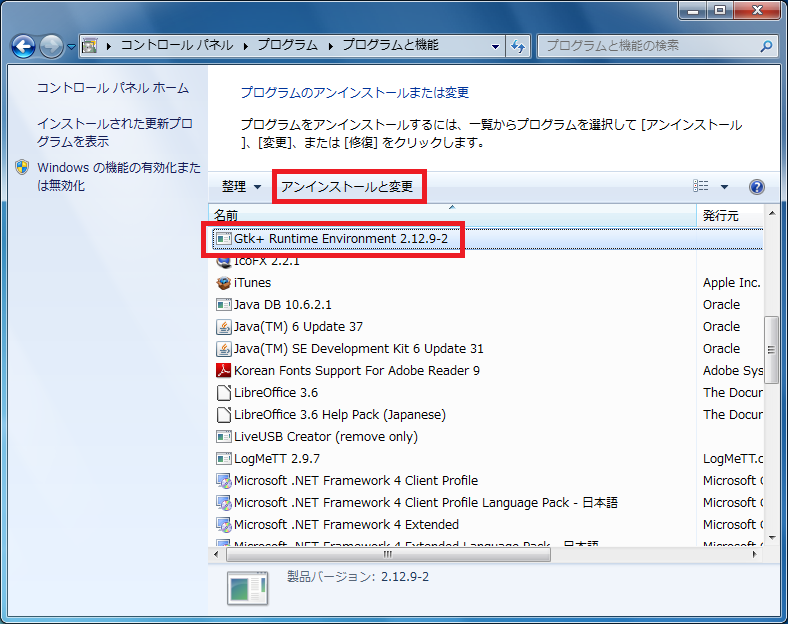Click the Java(TM) 6 Update 37 icon
788x624 pixels.
coord(224,327)
